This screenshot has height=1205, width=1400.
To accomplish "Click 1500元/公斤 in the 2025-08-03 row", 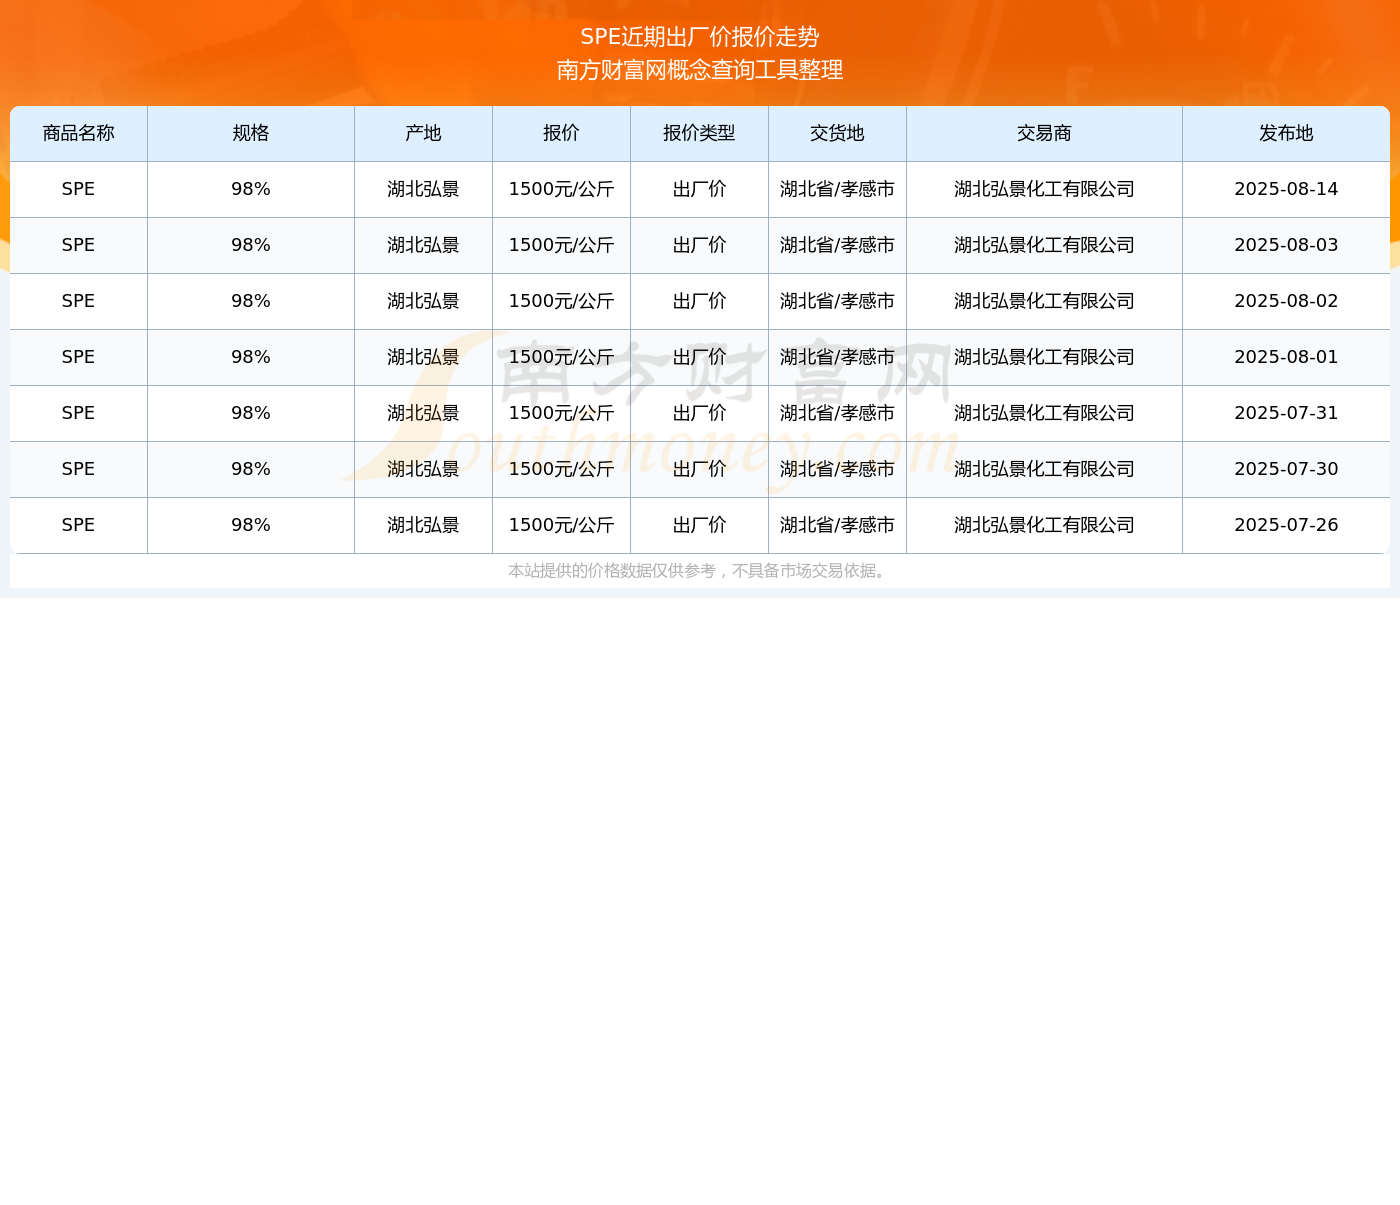I will [561, 245].
